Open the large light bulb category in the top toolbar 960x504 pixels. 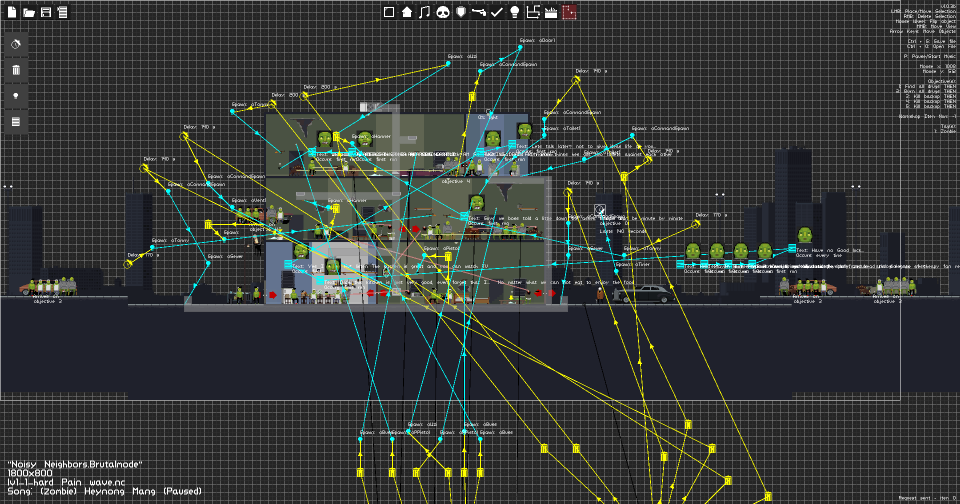click(x=515, y=12)
